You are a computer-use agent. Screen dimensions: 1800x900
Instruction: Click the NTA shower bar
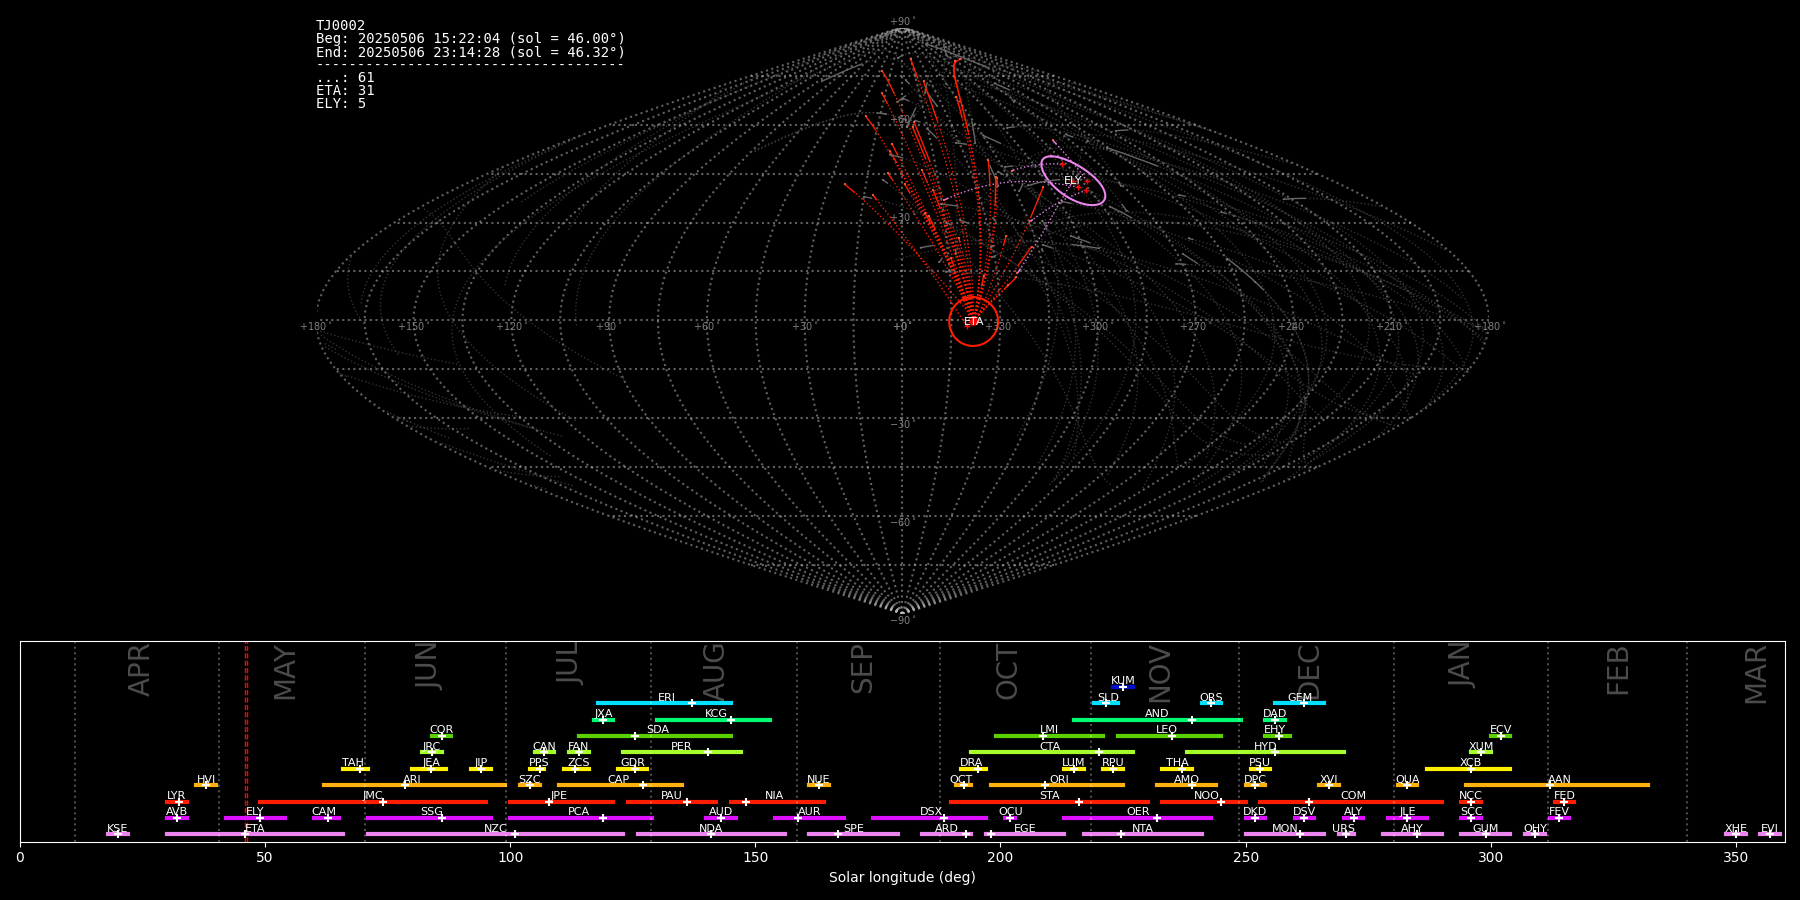click(1142, 834)
